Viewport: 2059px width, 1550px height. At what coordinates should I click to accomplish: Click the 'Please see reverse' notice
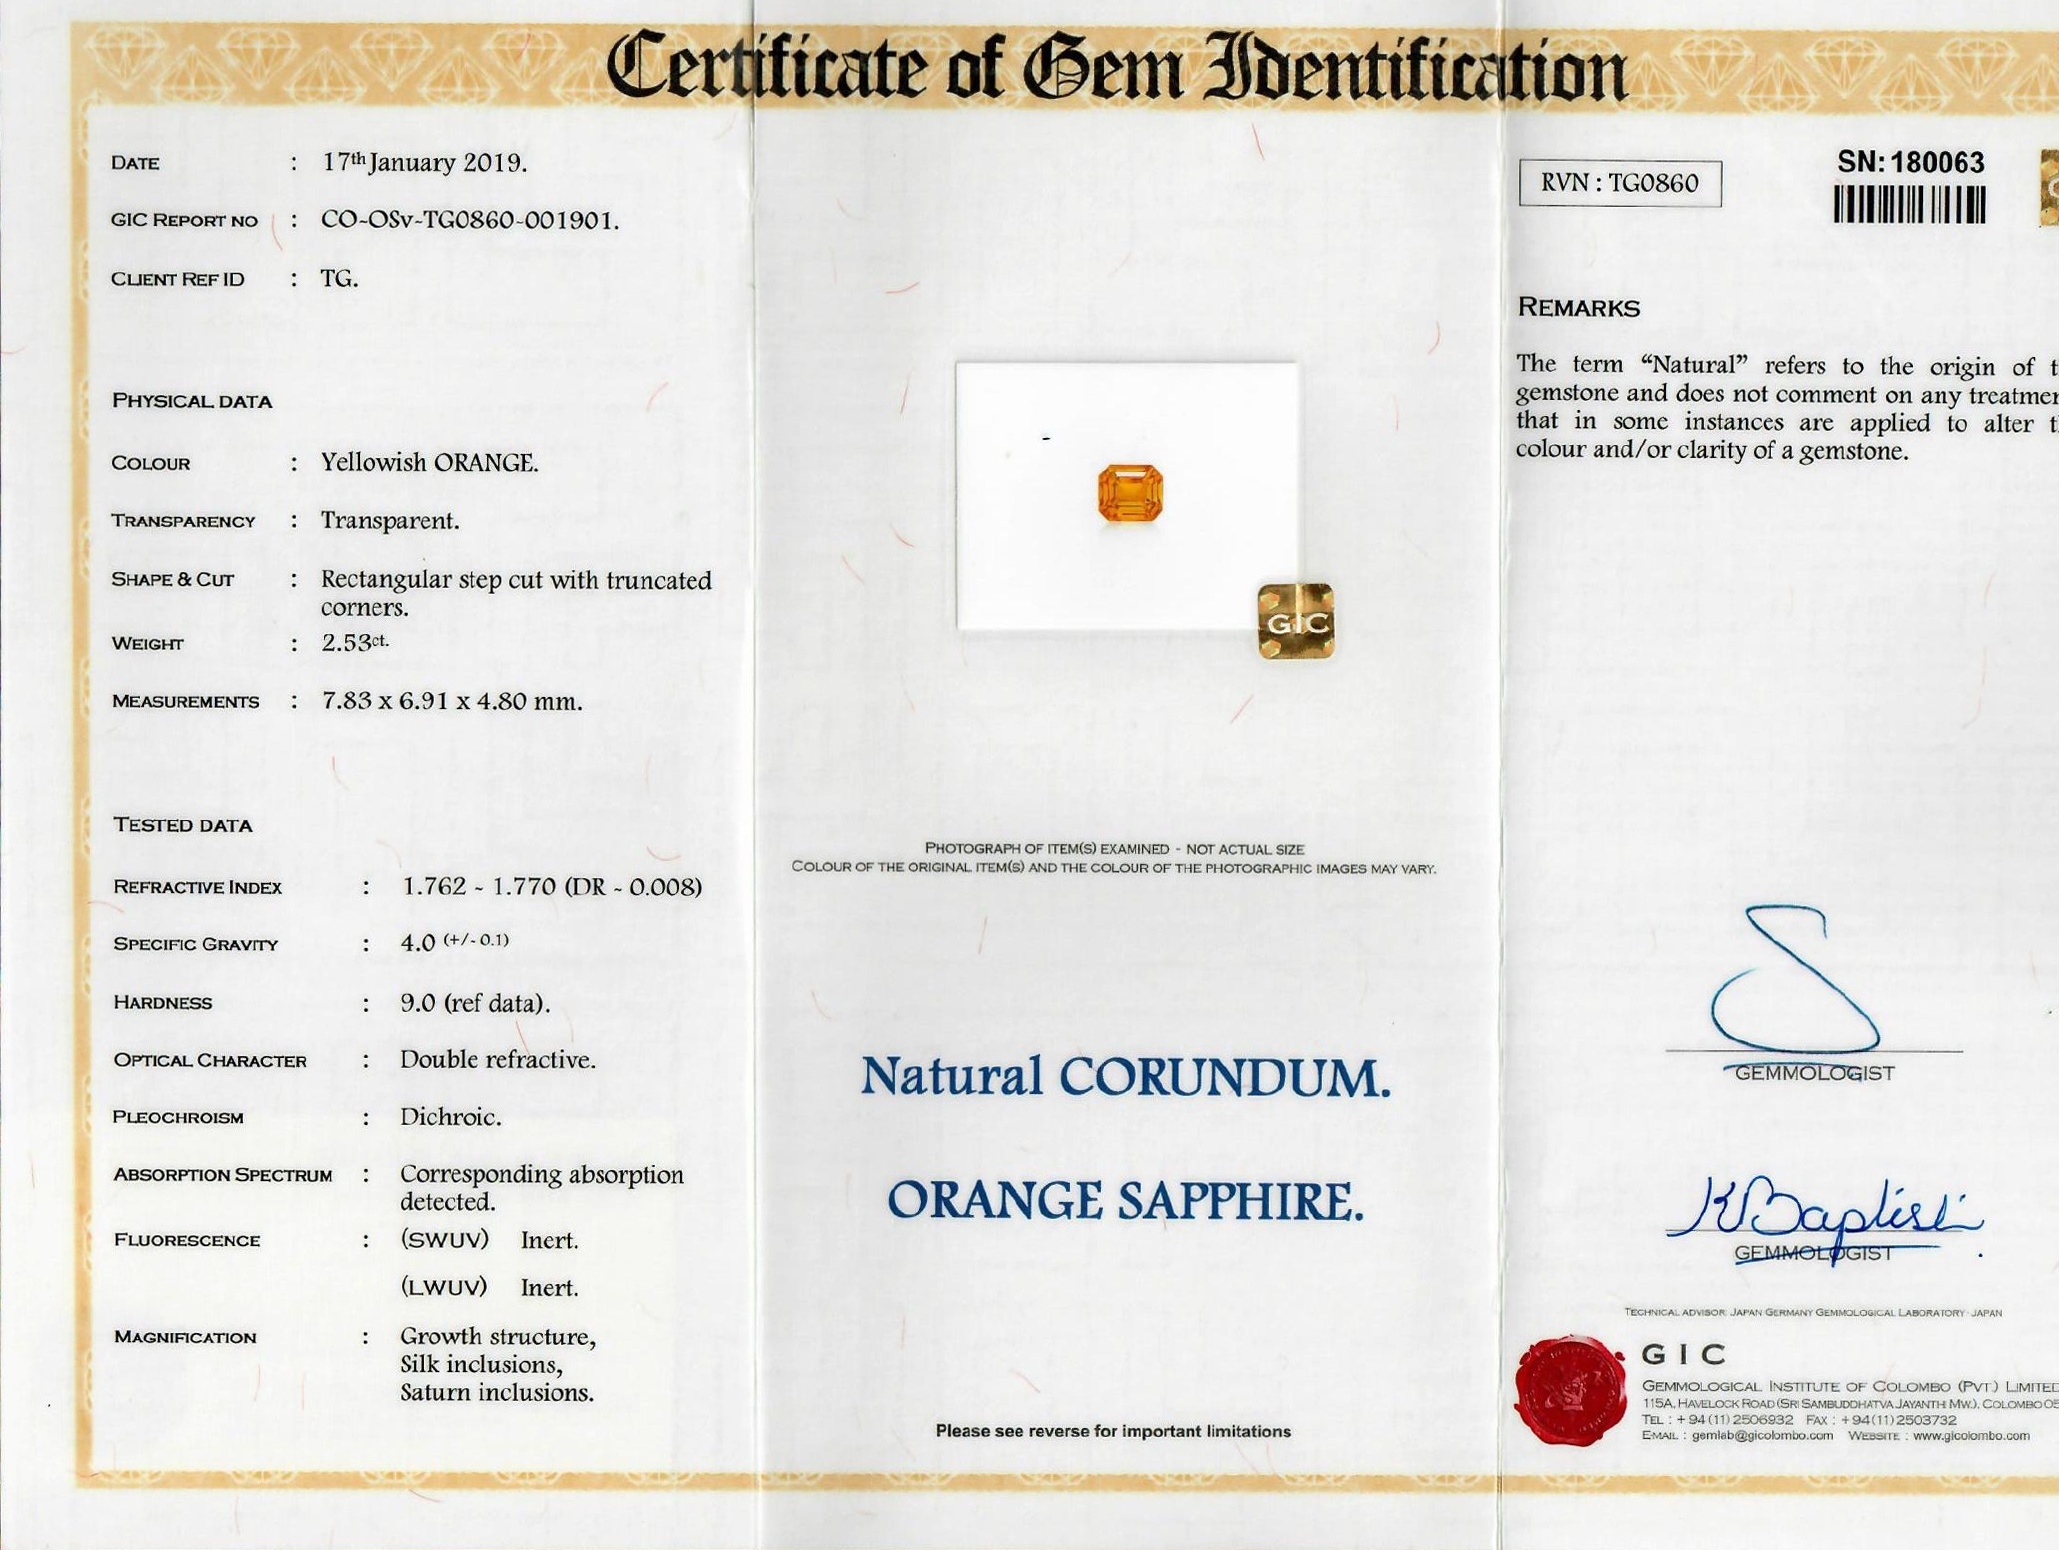coord(1112,1431)
